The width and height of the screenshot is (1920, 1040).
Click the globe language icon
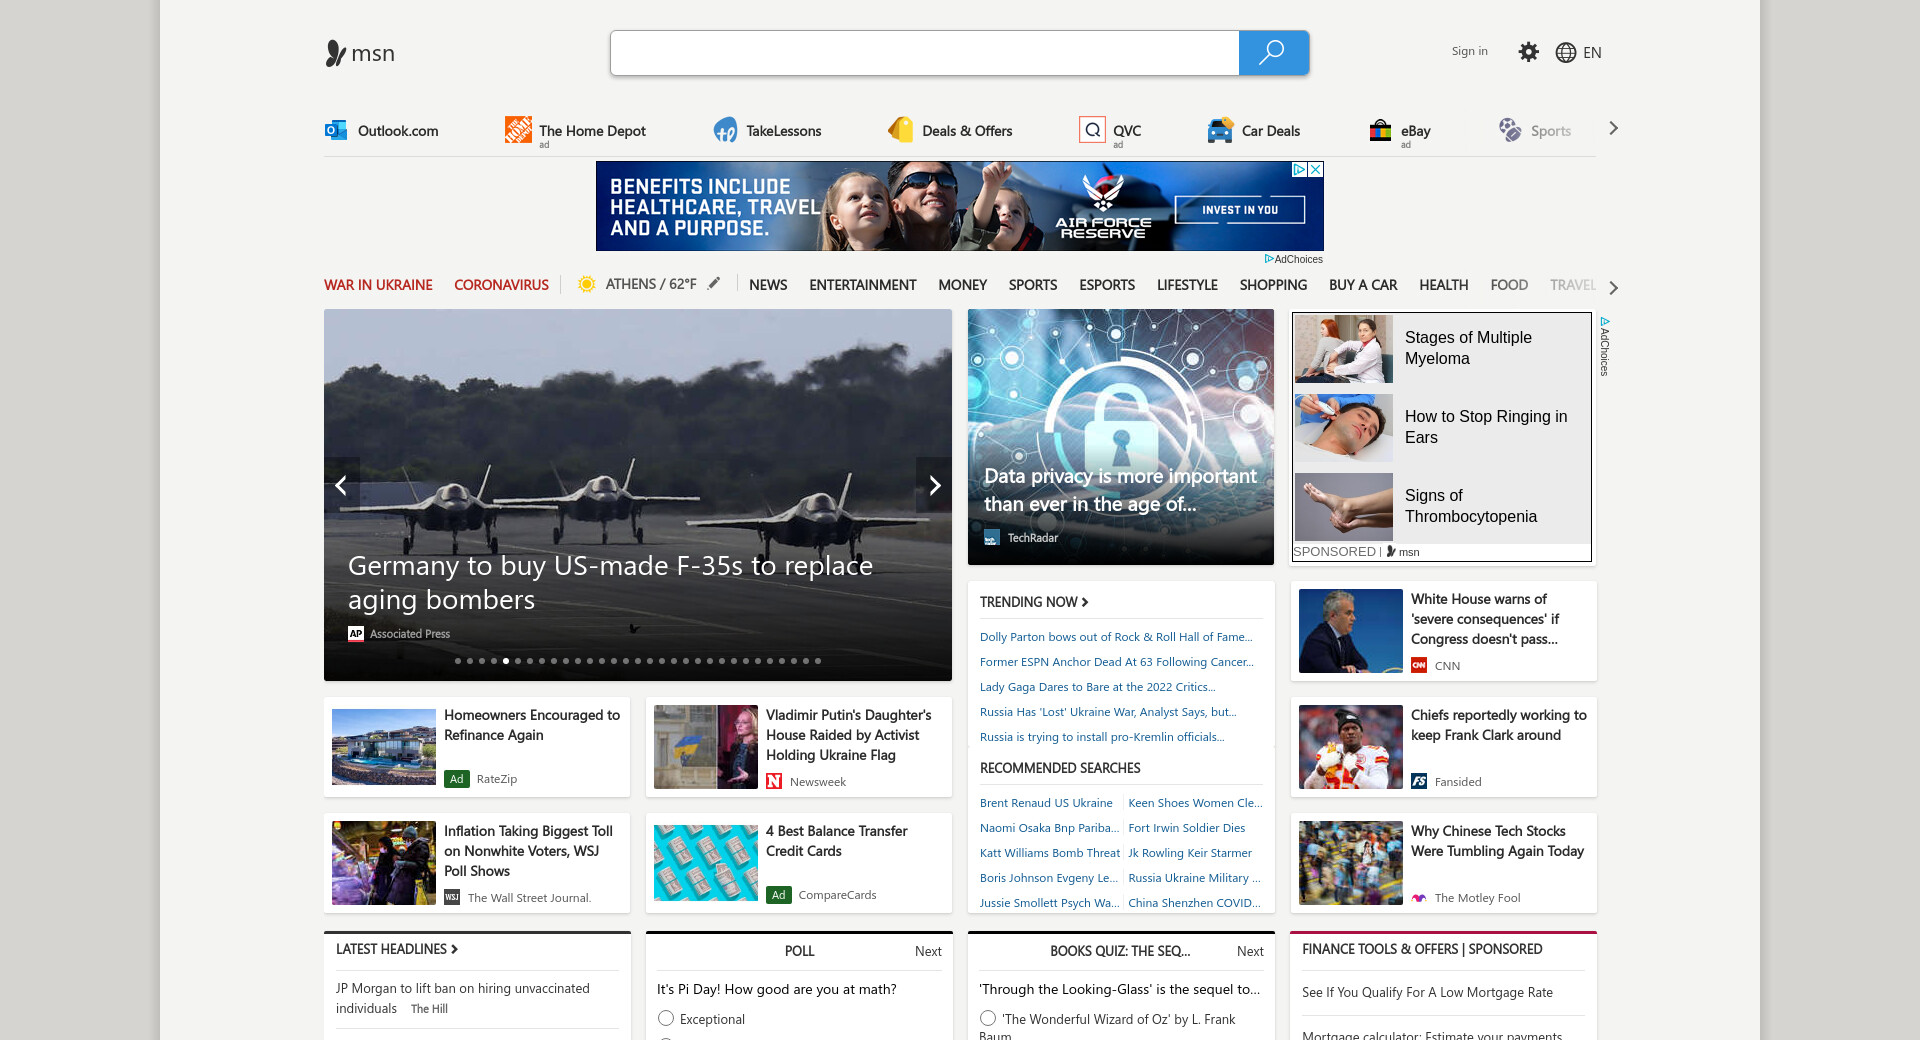(x=1566, y=53)
